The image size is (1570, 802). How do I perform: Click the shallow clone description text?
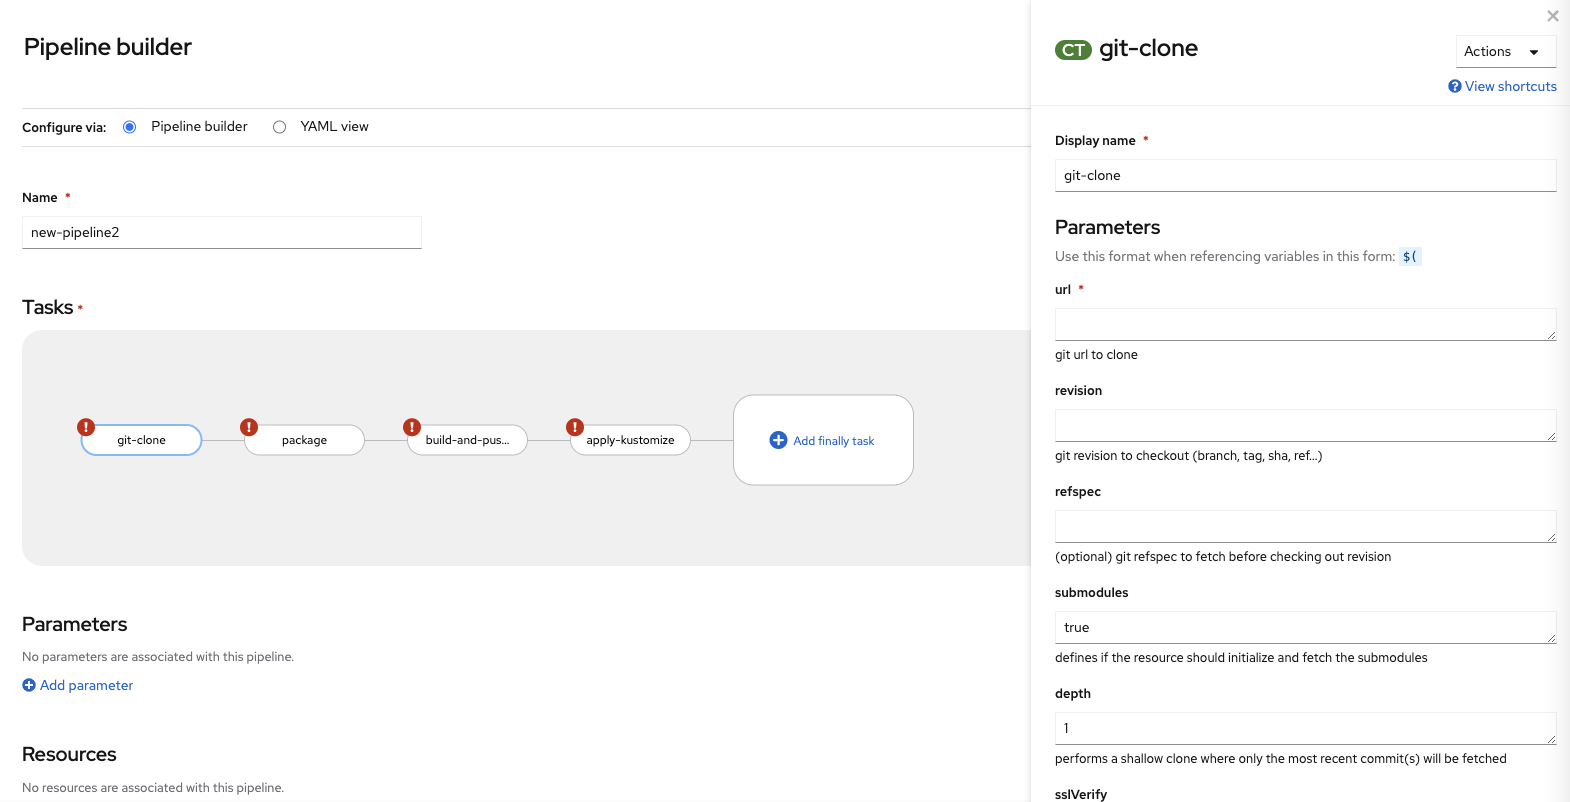tap(1281, 759)
